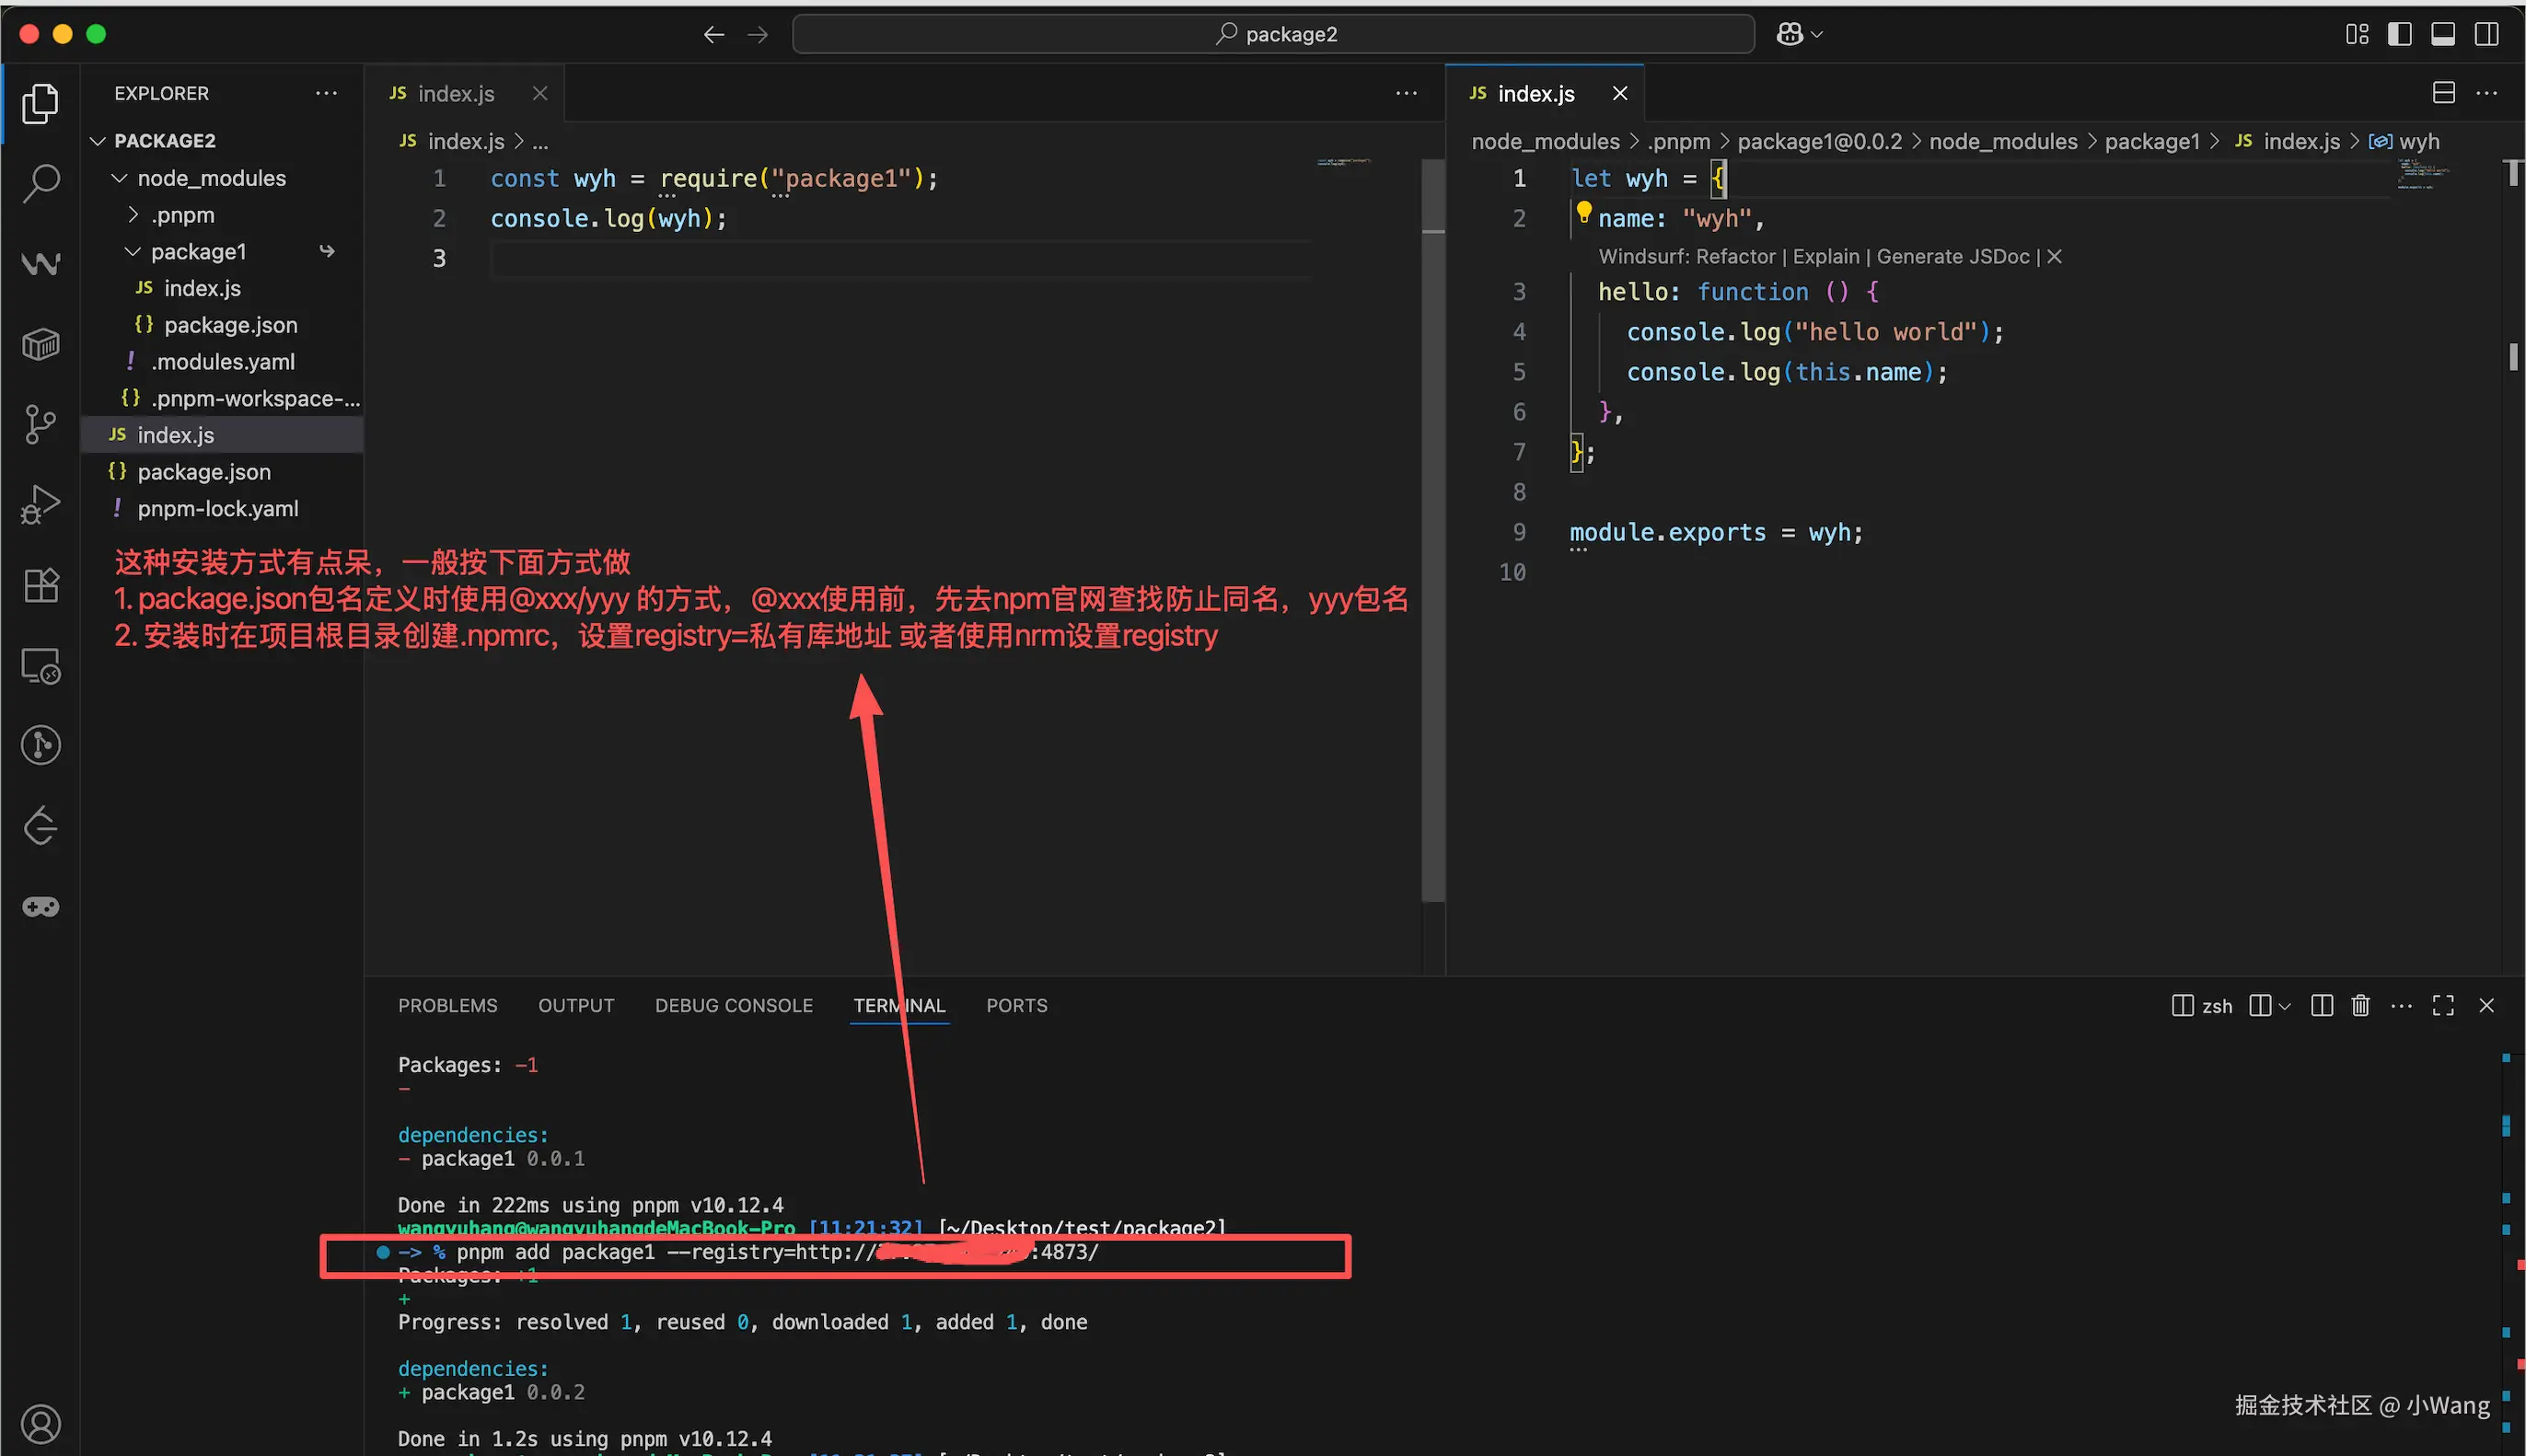Open the Accounts icon at the bottom of the activity bar
Screen dimensions: 2526x1456
tap(41, 1423)
